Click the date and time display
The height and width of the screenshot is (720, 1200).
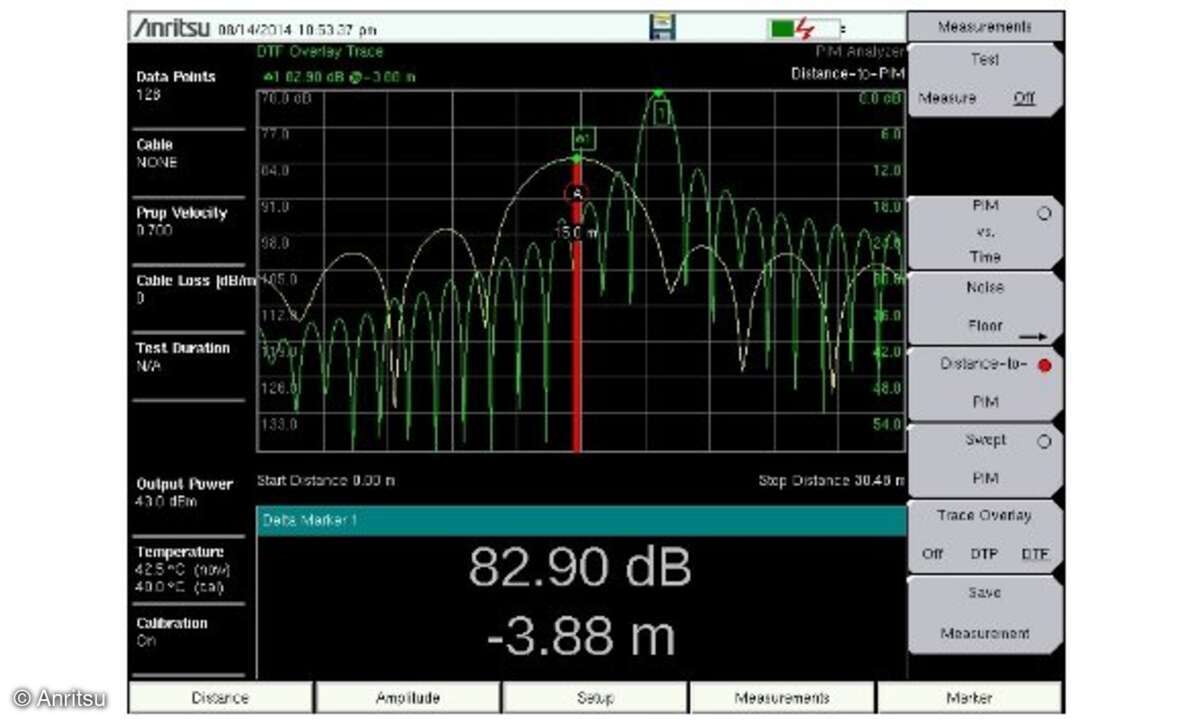297,29
